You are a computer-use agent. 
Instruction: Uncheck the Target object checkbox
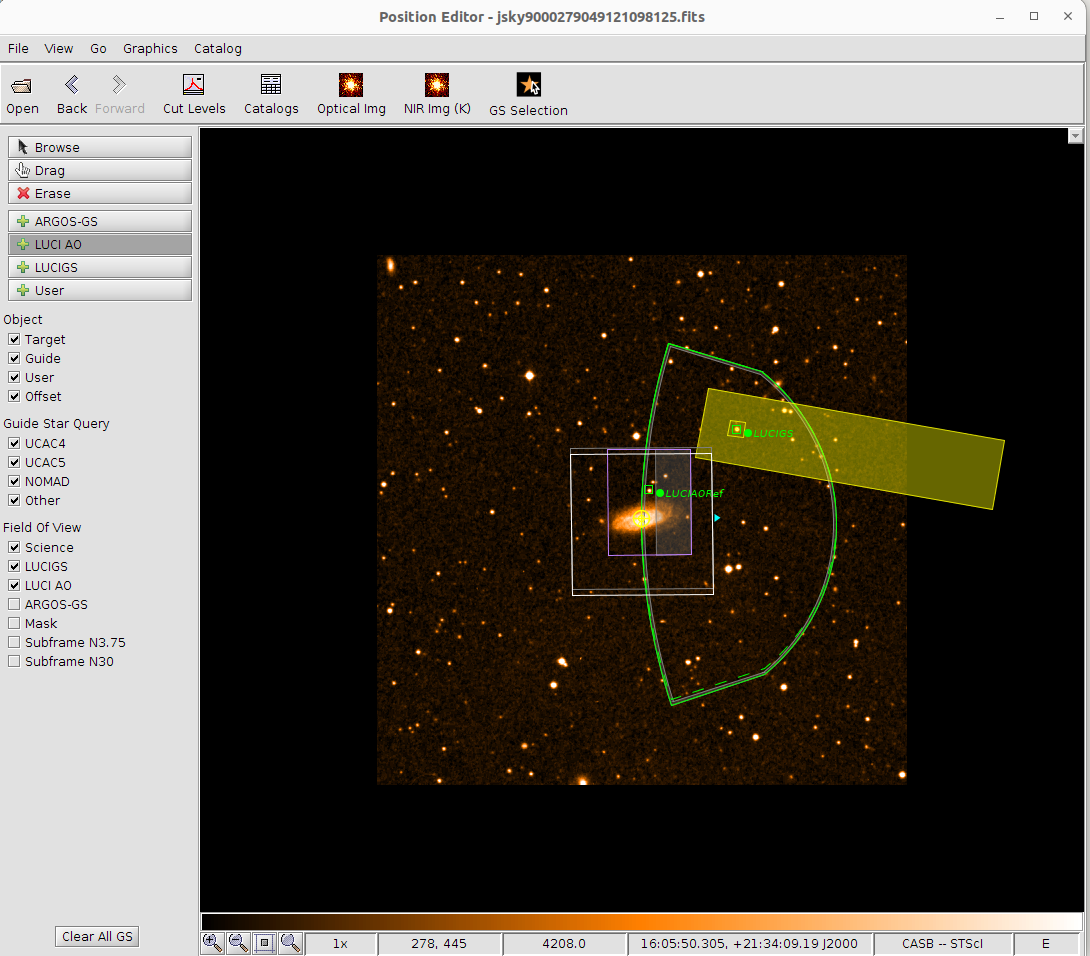click(14, 340)
